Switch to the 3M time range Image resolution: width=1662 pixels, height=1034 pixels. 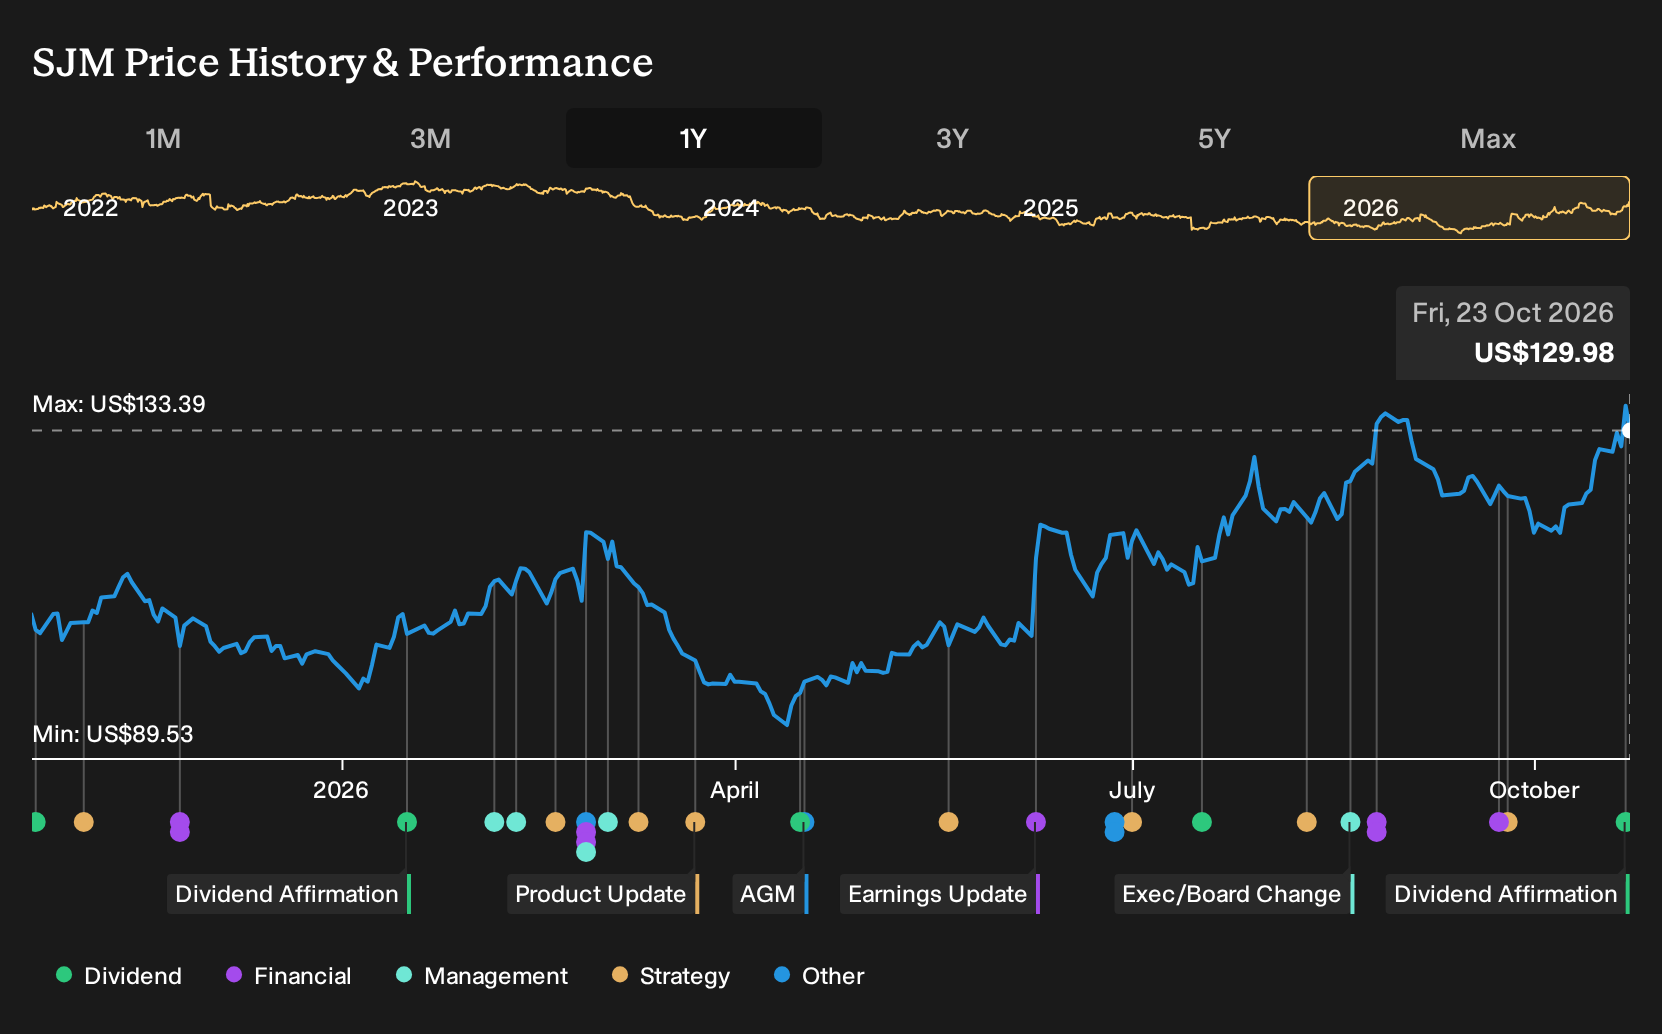pos(430,138)
